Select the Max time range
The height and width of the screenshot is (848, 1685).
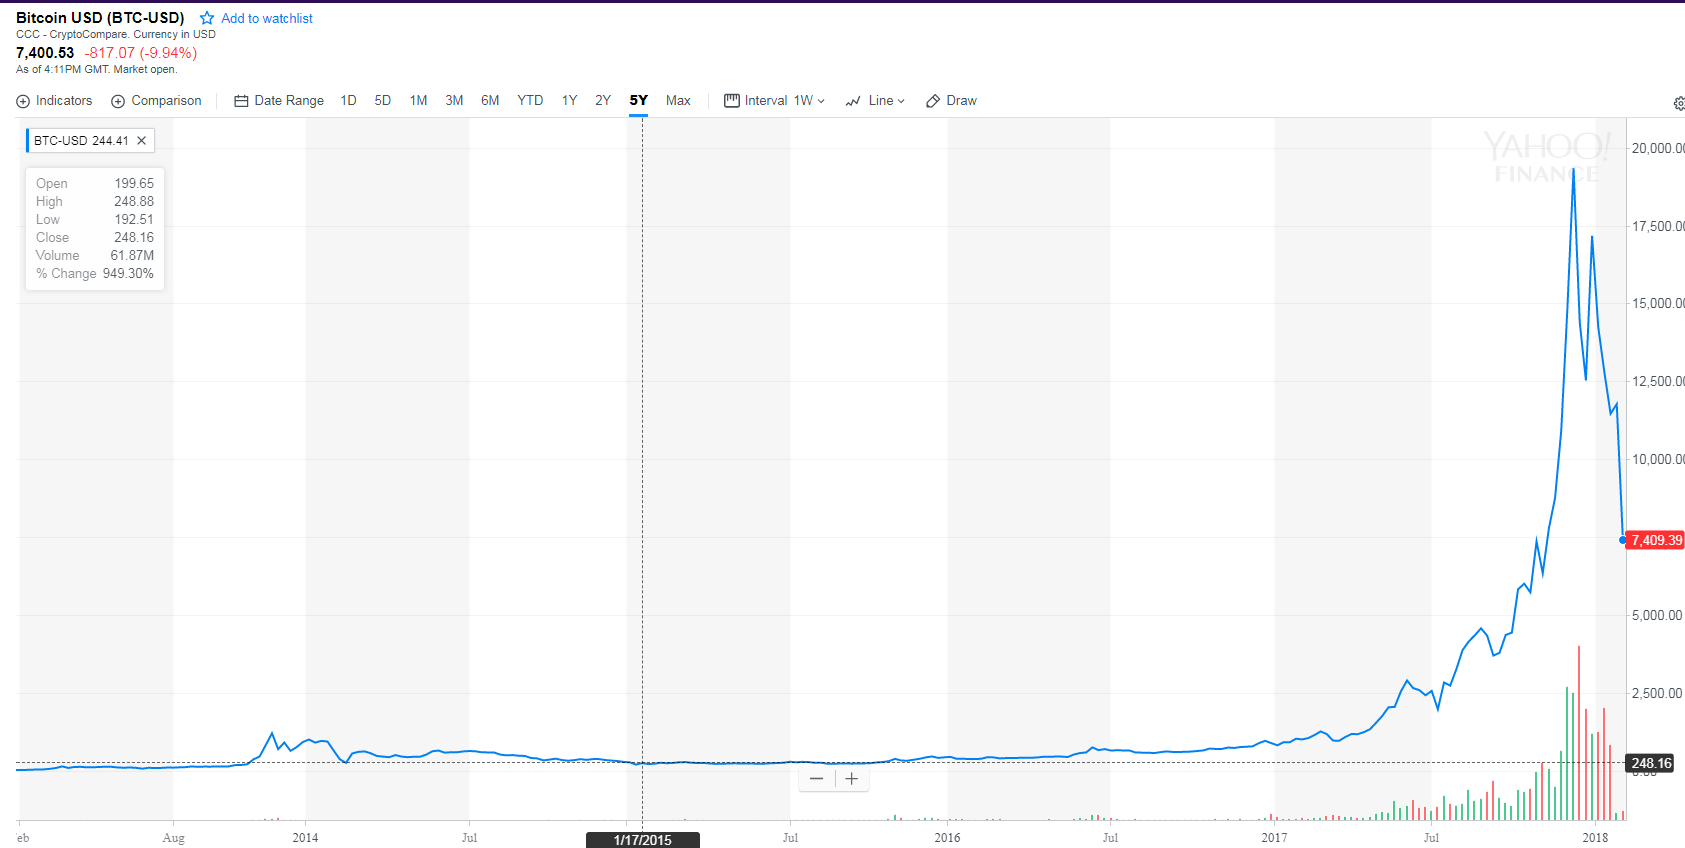[x=678, y=101]
